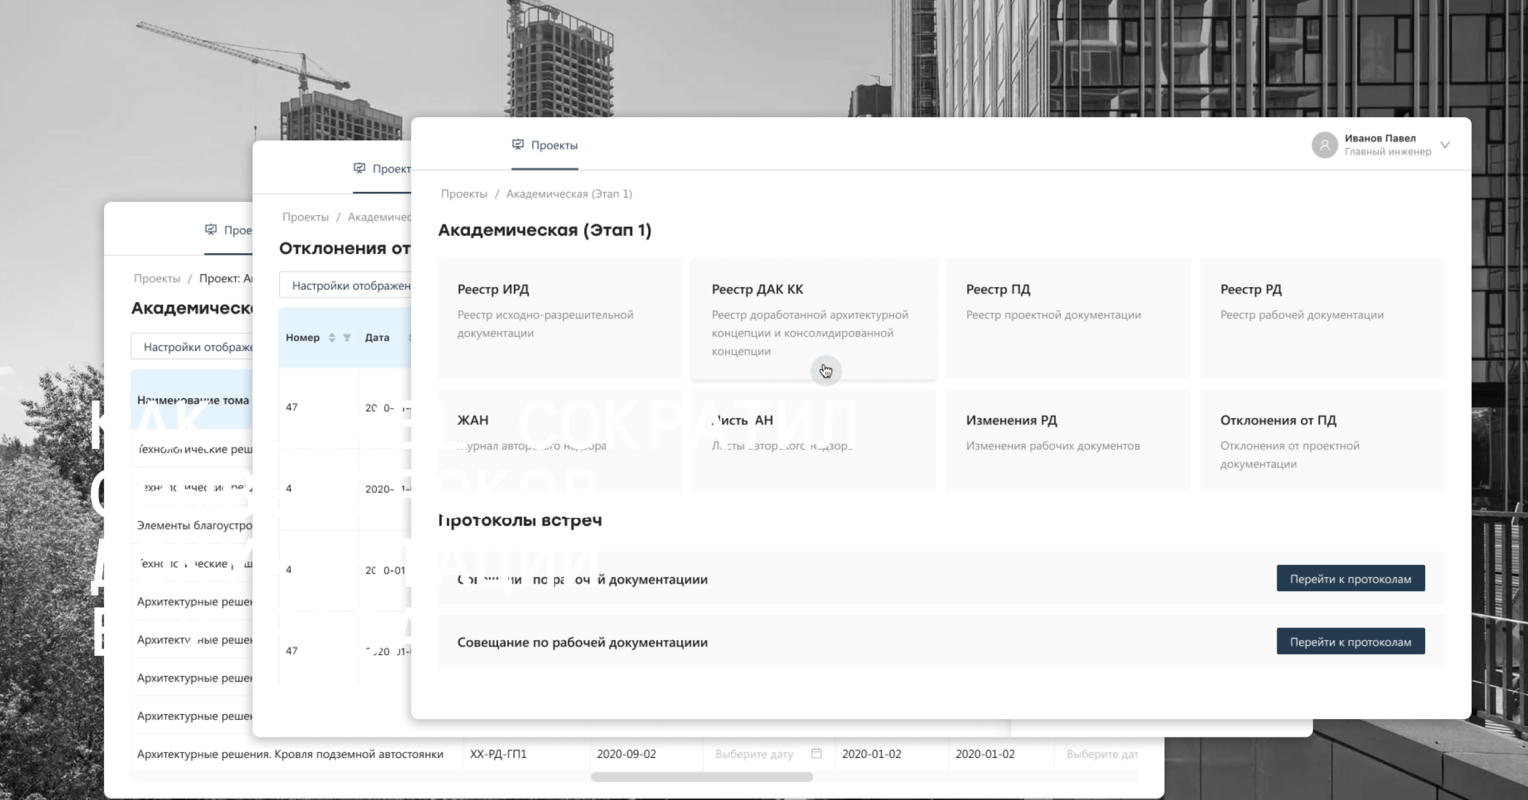Open Настройки отображения in the rearmost window

point(192,347)
